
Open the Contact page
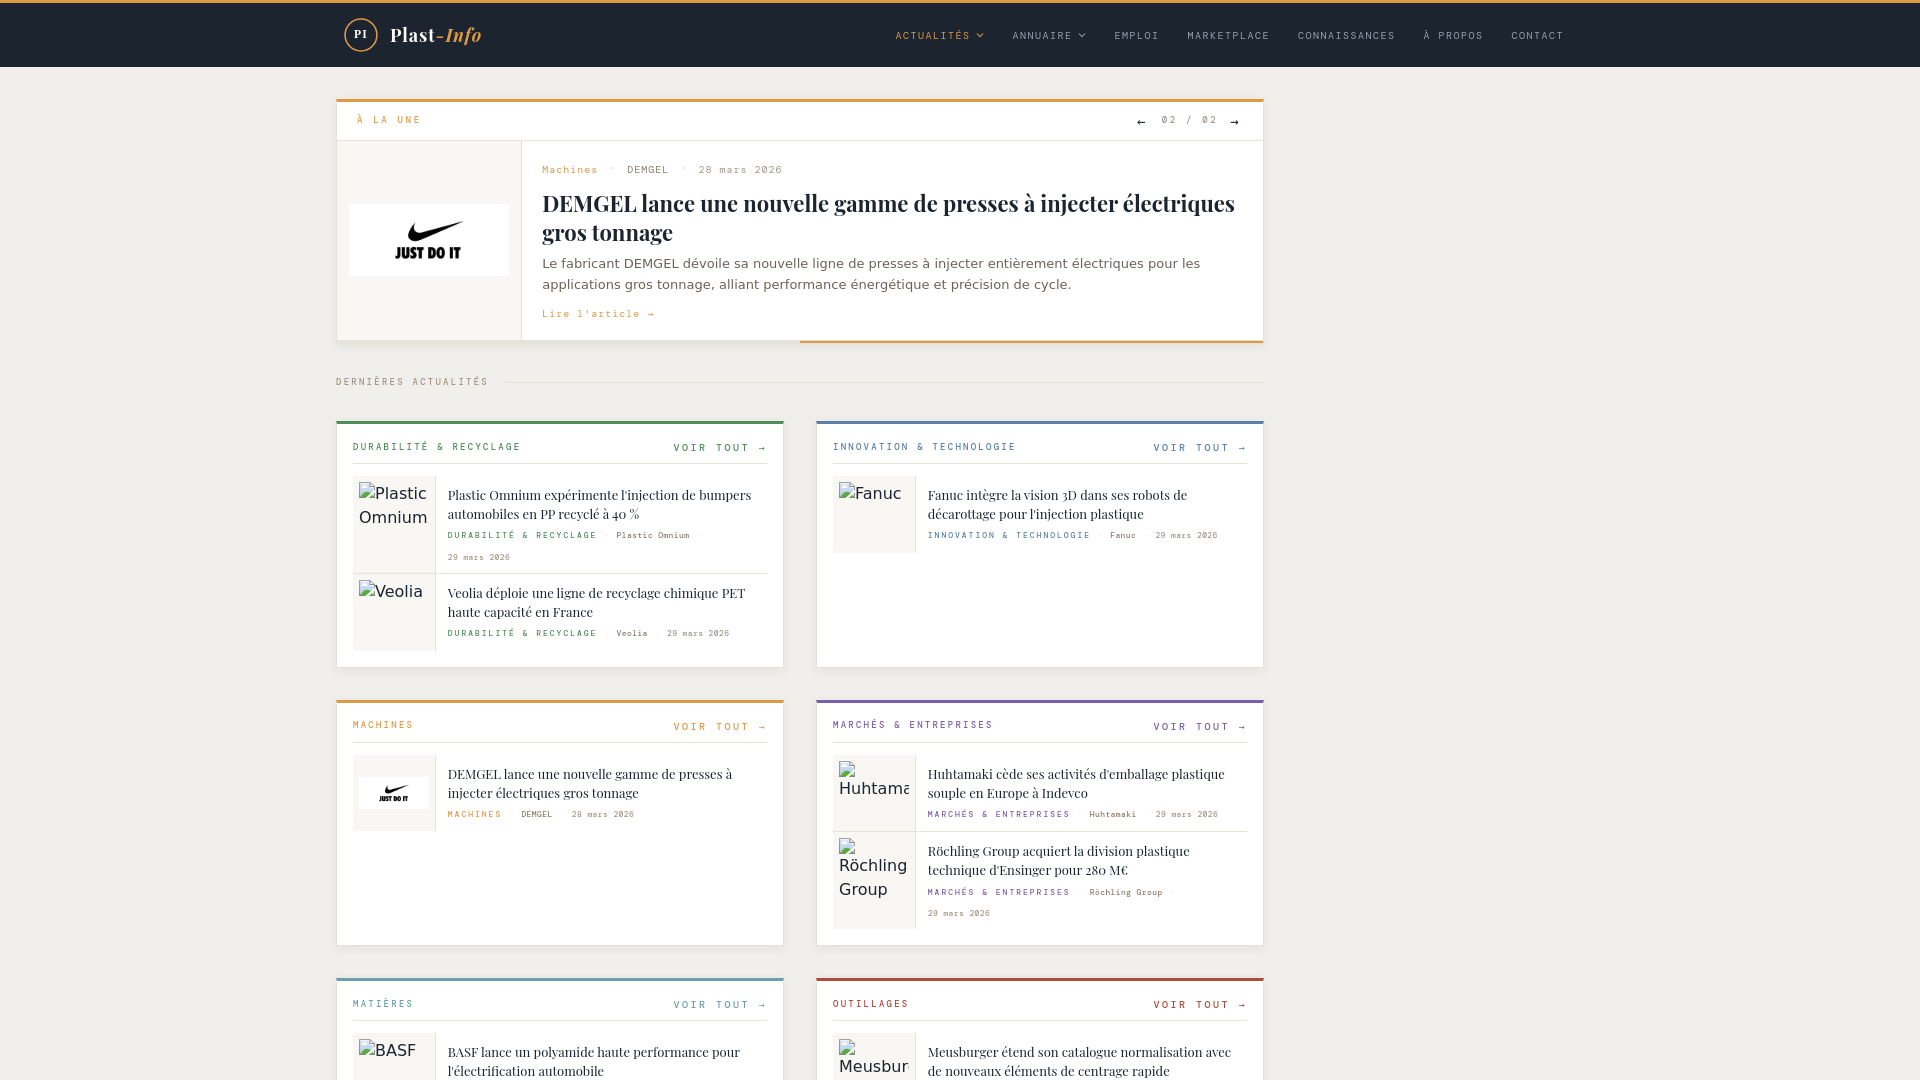coord(1537,36)
